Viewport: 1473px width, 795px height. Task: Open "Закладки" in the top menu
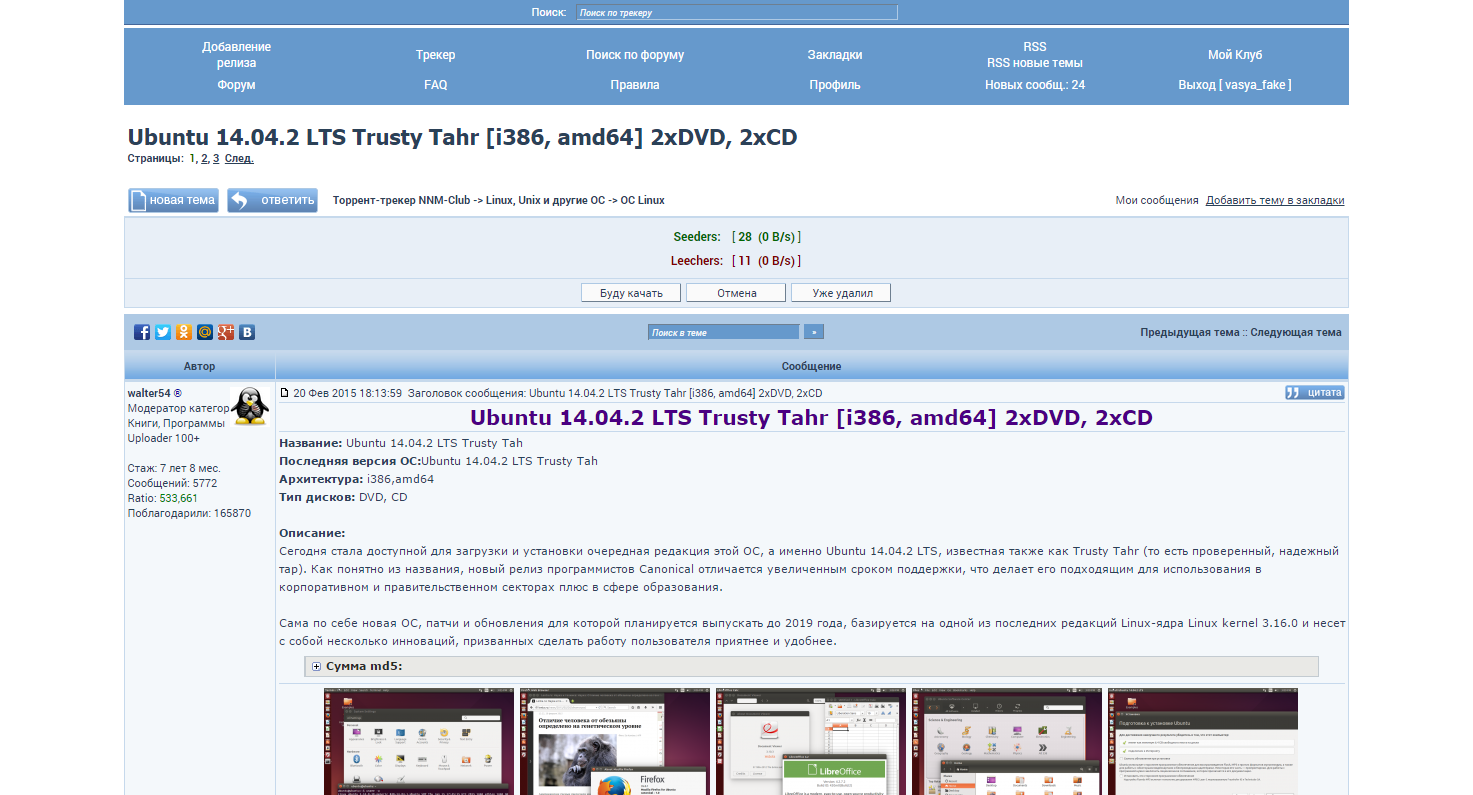[835, 55]
